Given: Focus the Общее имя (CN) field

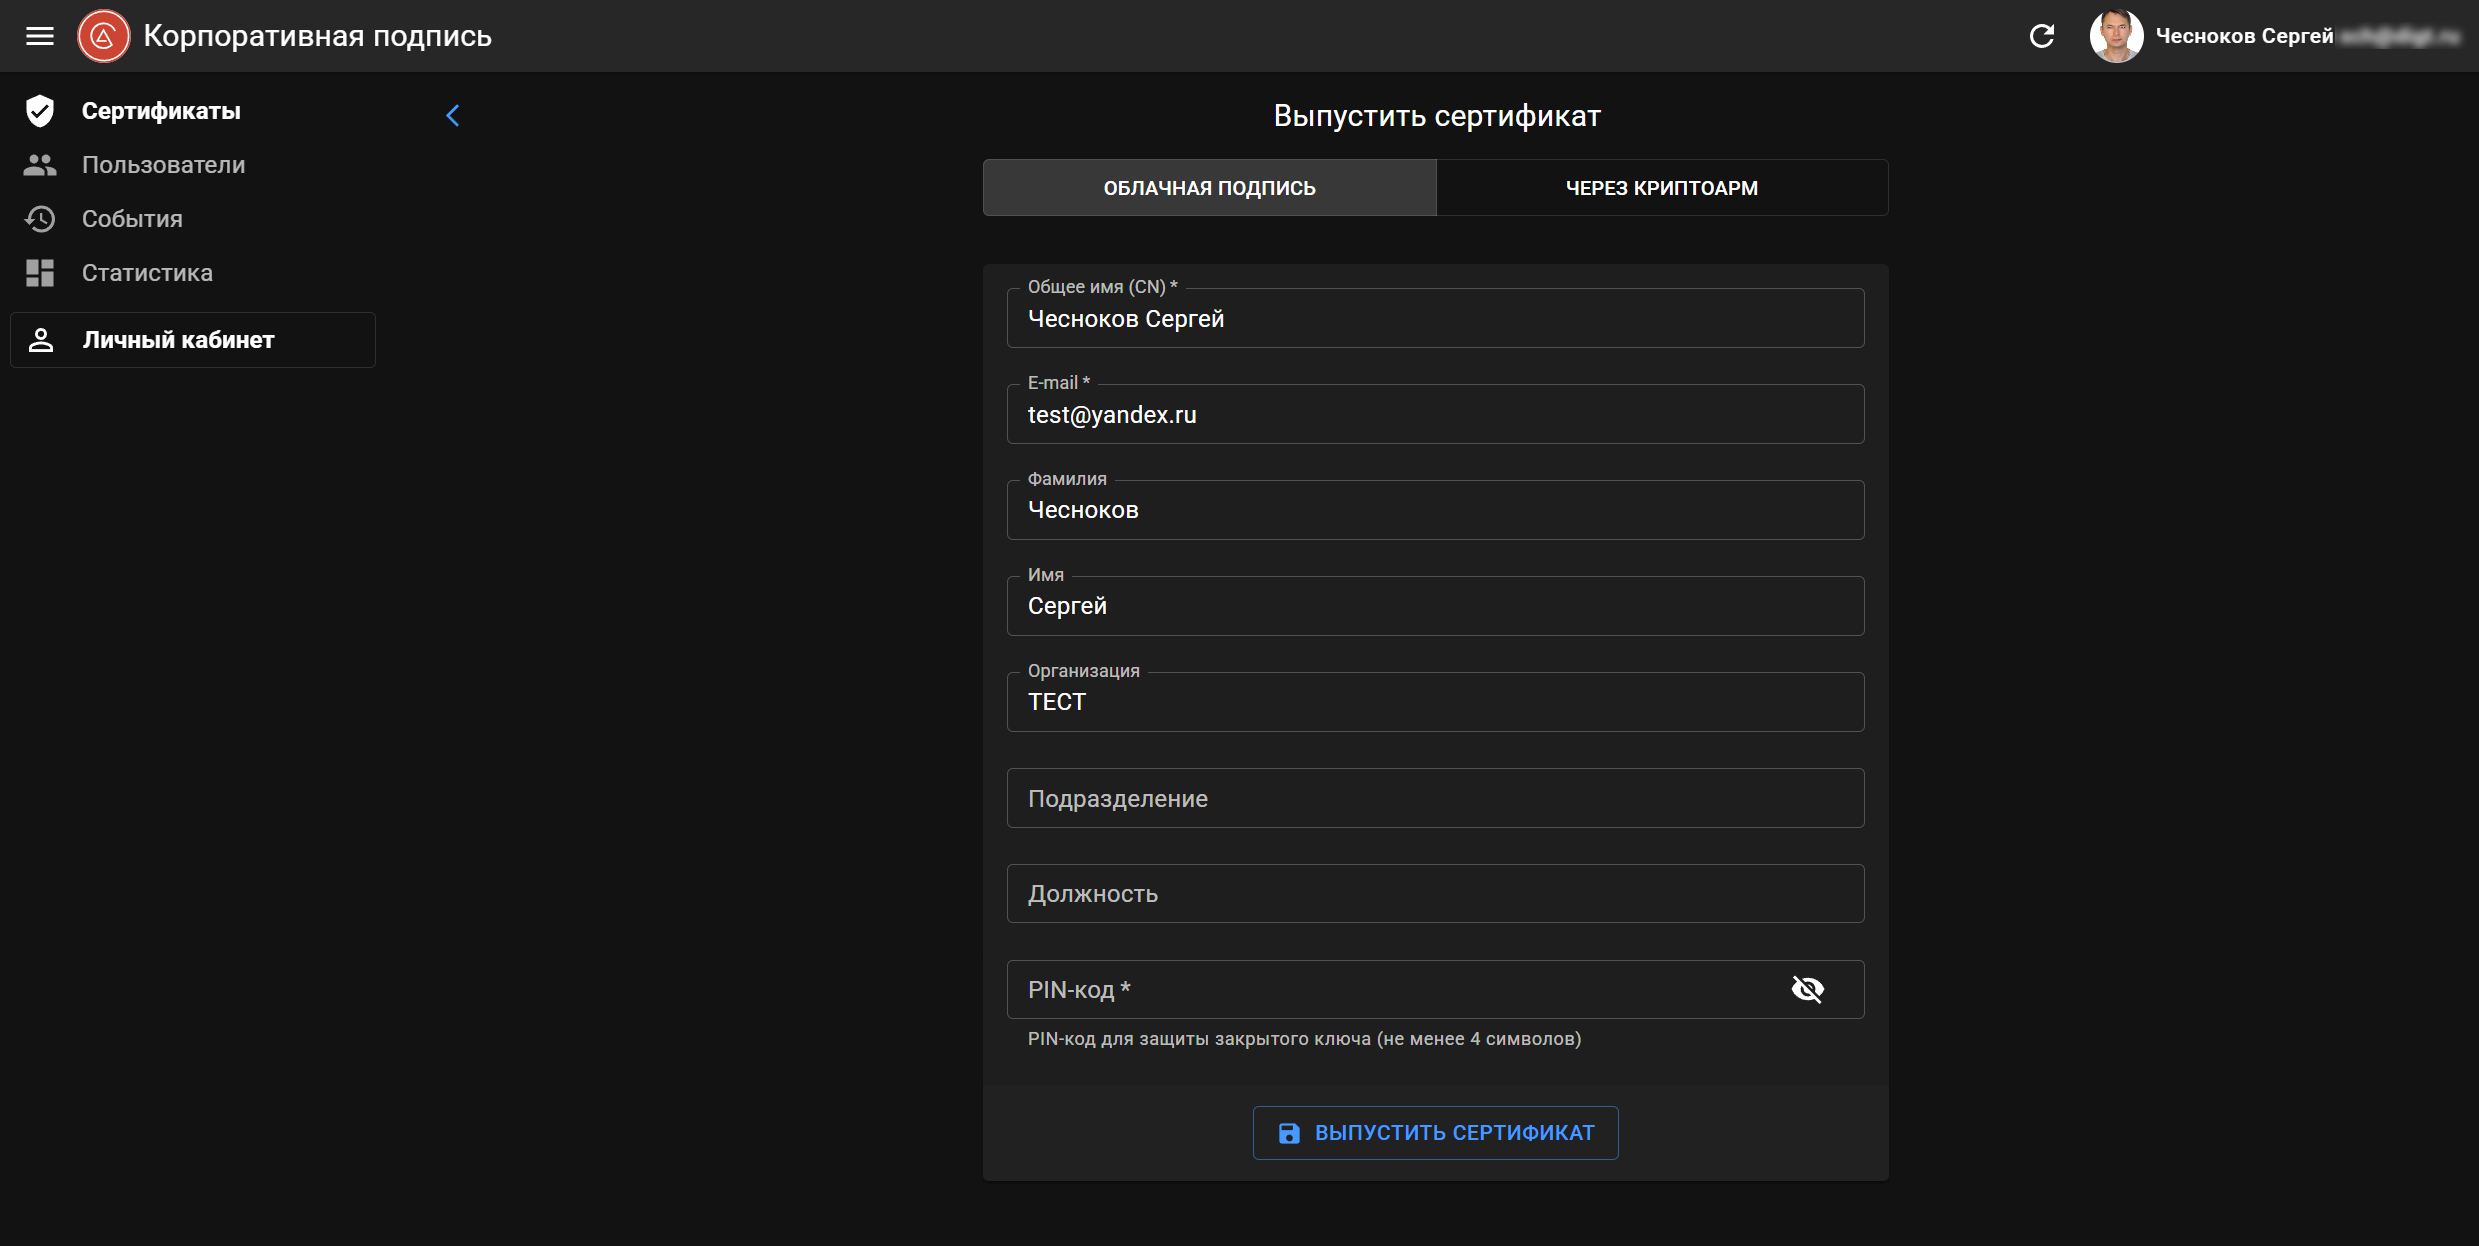Looking at the screenshot, I should (x=1435, y=318).
